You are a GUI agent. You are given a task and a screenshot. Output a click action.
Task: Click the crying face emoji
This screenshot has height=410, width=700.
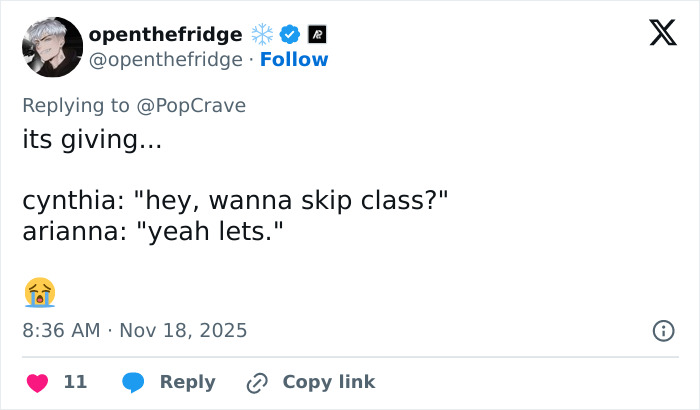click(39, 292)
